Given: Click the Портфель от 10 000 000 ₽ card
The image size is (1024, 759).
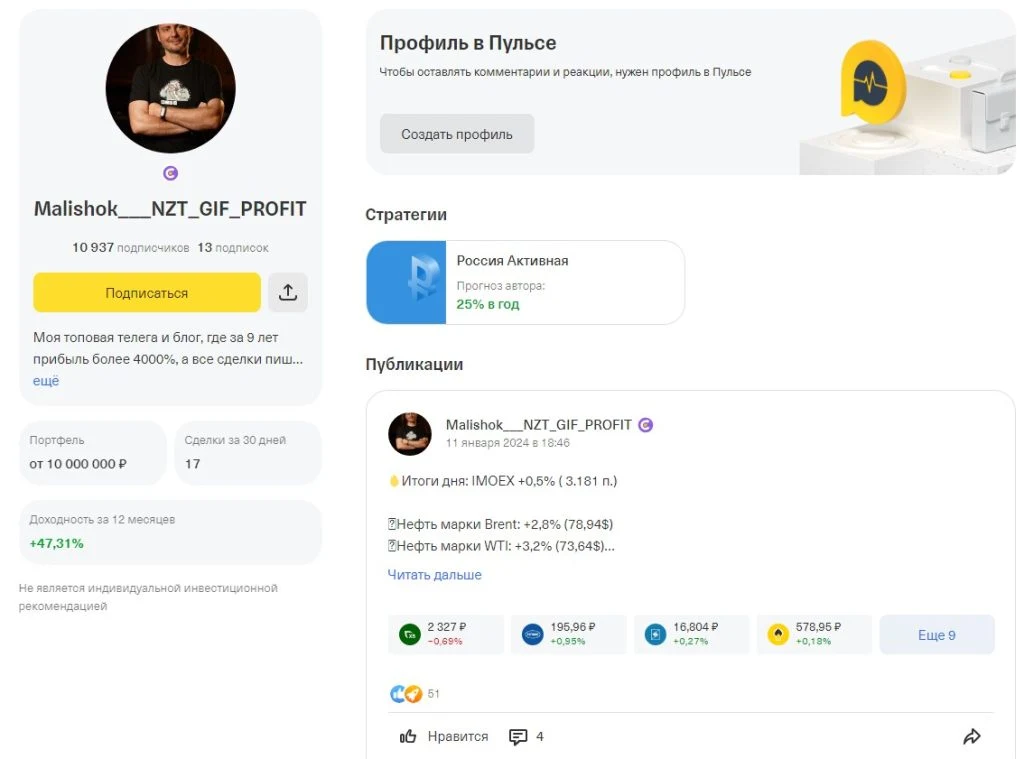Looking at the screenshot, I should point(93,453).
